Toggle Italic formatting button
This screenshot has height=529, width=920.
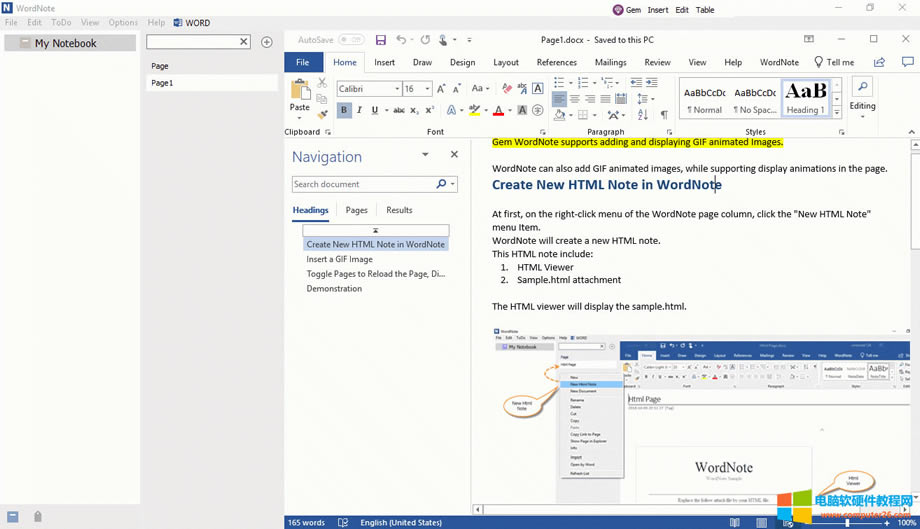point(359,111)
